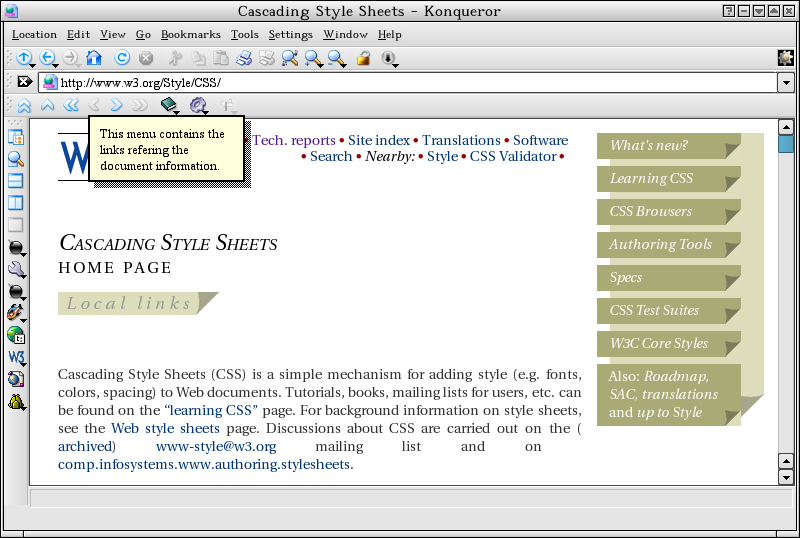Click the CSS Validator link
The width and height of the screenshot is (800, 538).
[x=512, y=156]
